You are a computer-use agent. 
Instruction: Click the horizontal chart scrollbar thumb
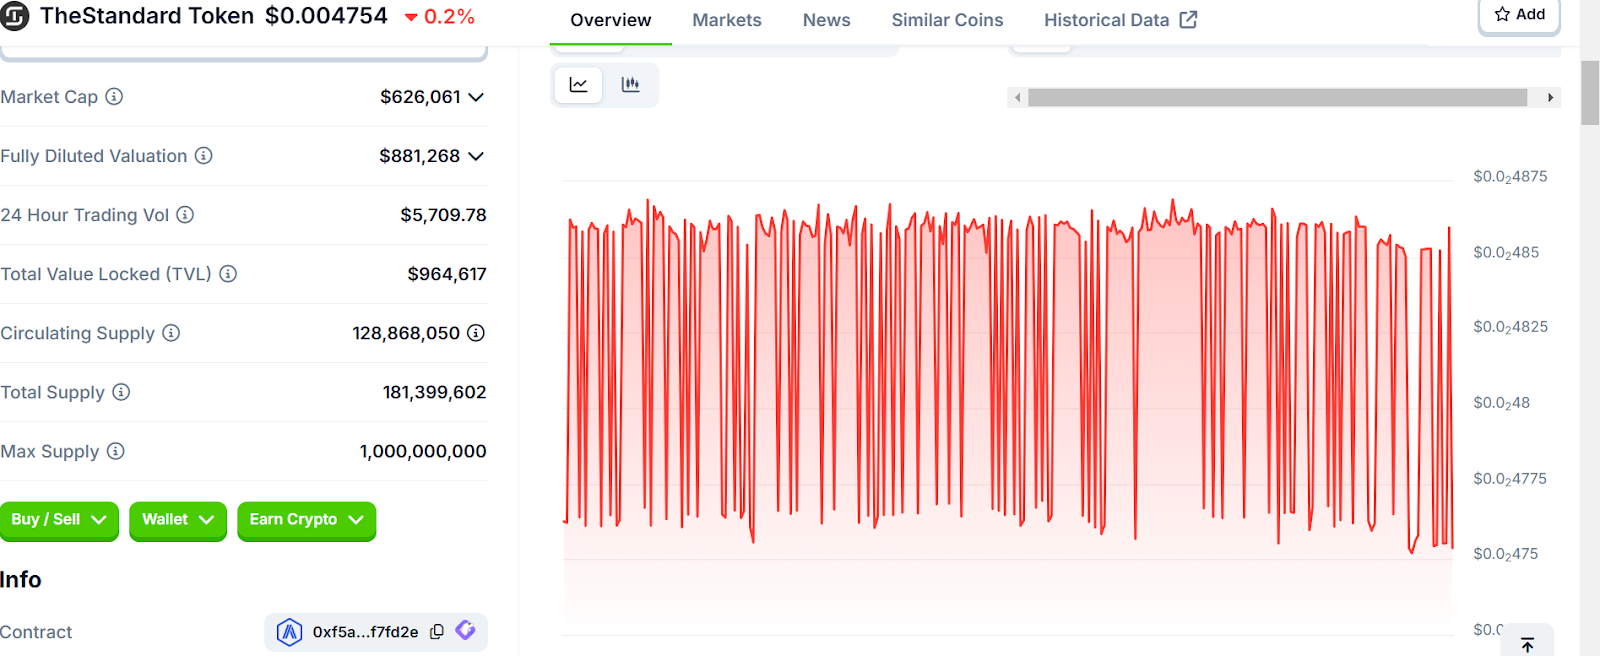pyautogui.click(x=1277, y=97)
